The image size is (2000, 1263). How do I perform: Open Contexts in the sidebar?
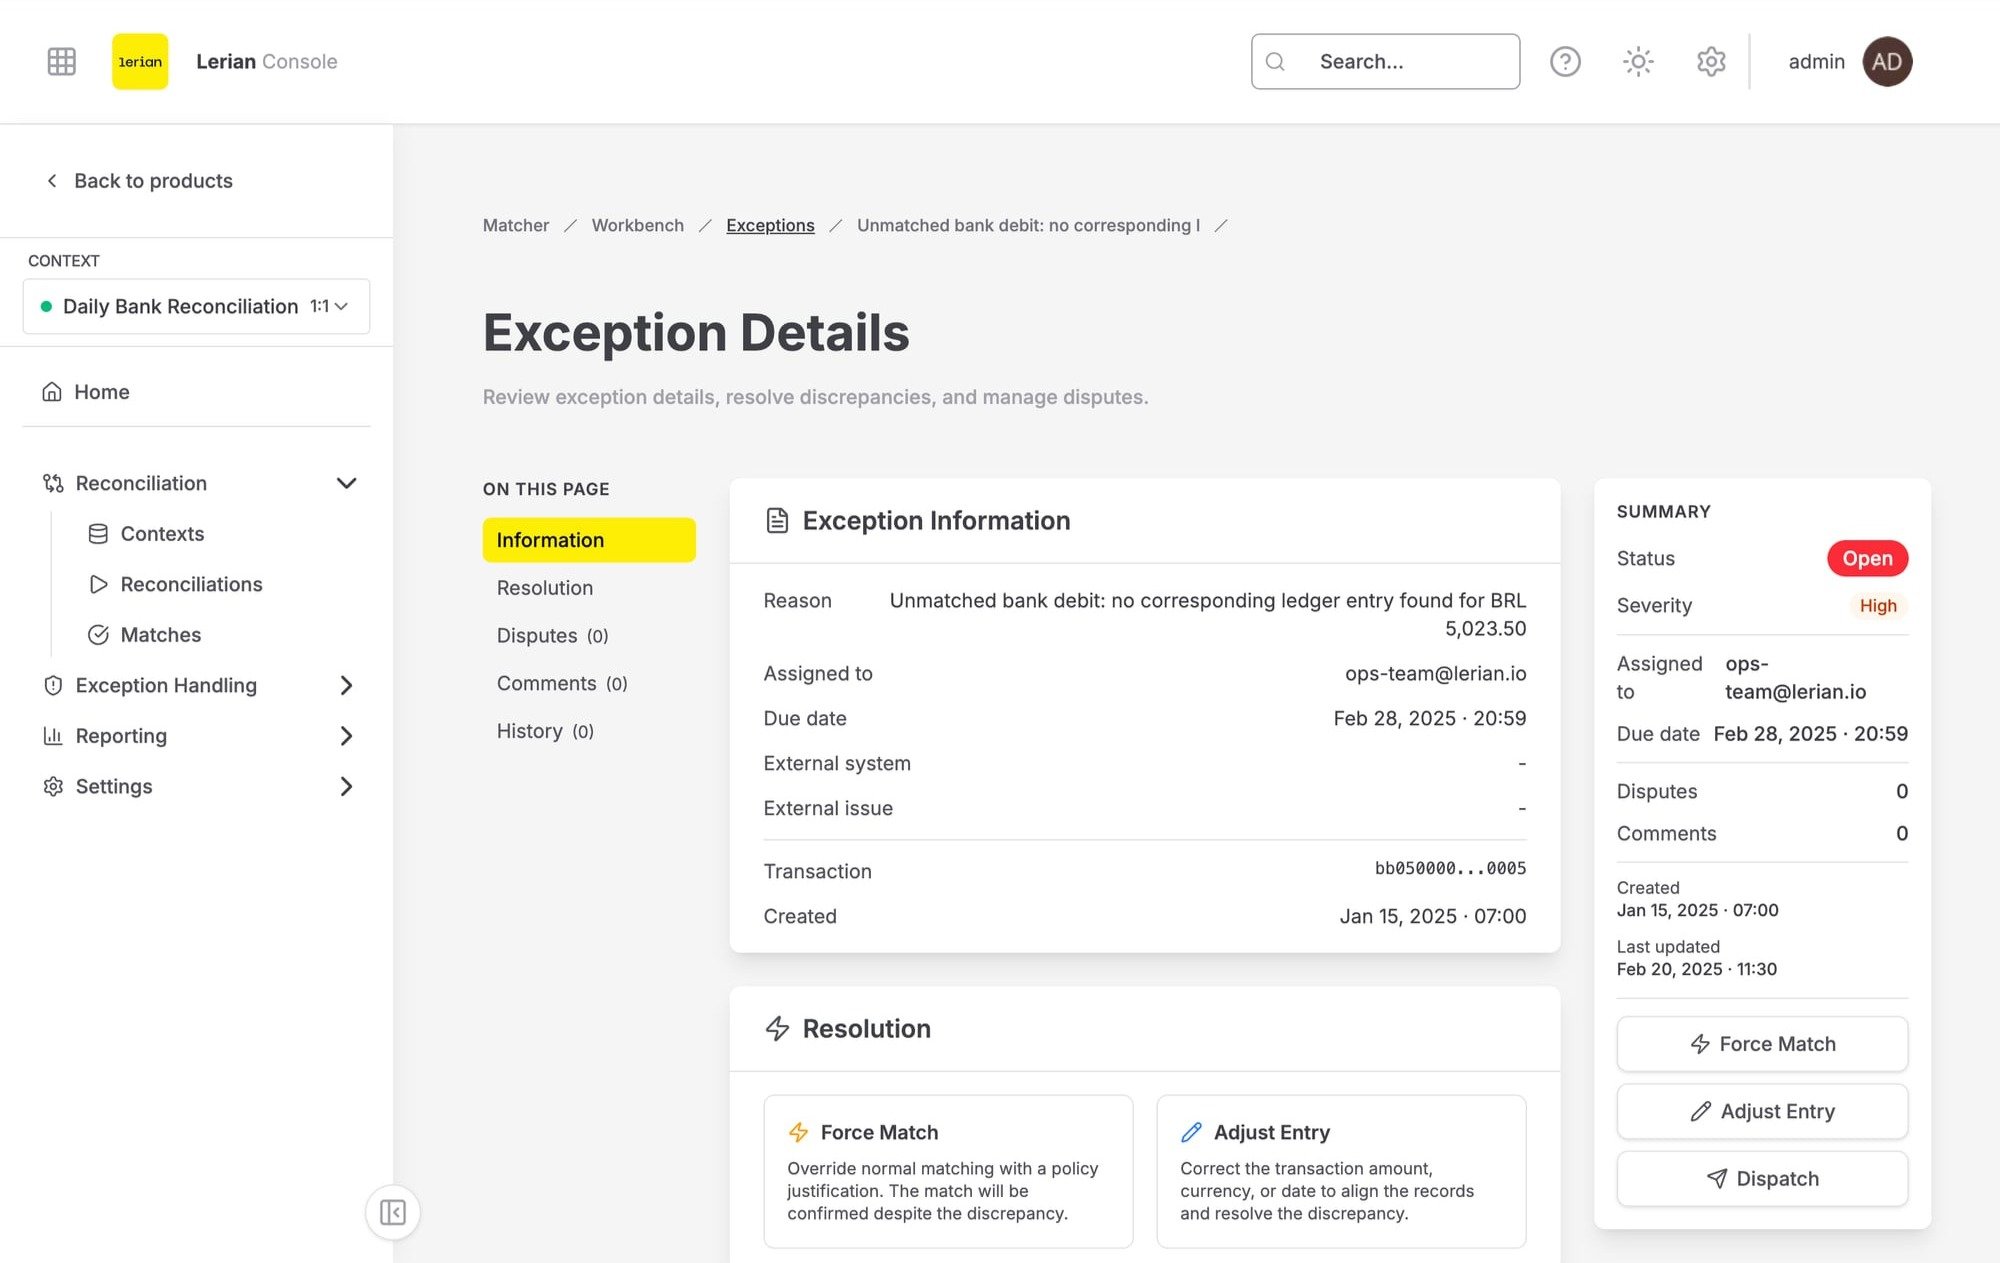click(162, 534)
